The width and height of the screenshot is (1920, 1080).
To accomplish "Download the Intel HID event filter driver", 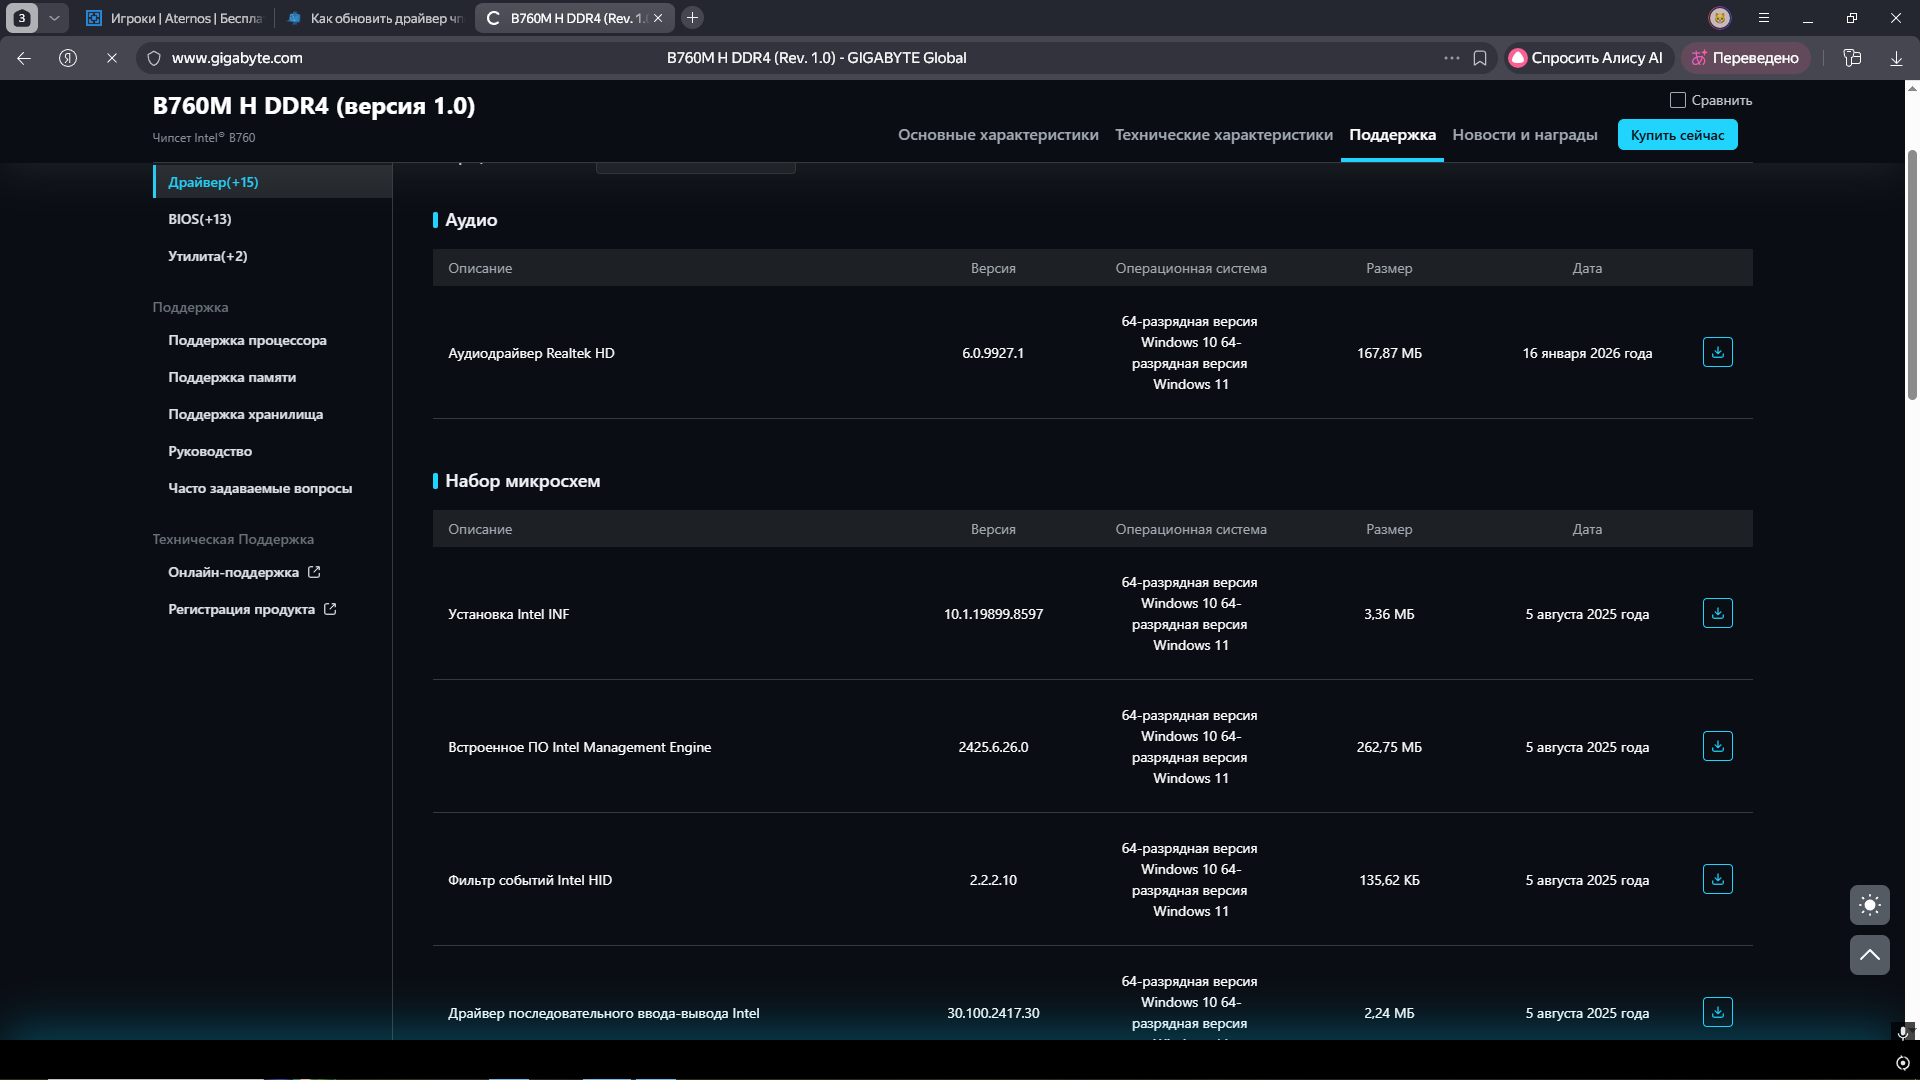I will [x=1717, y=879].
